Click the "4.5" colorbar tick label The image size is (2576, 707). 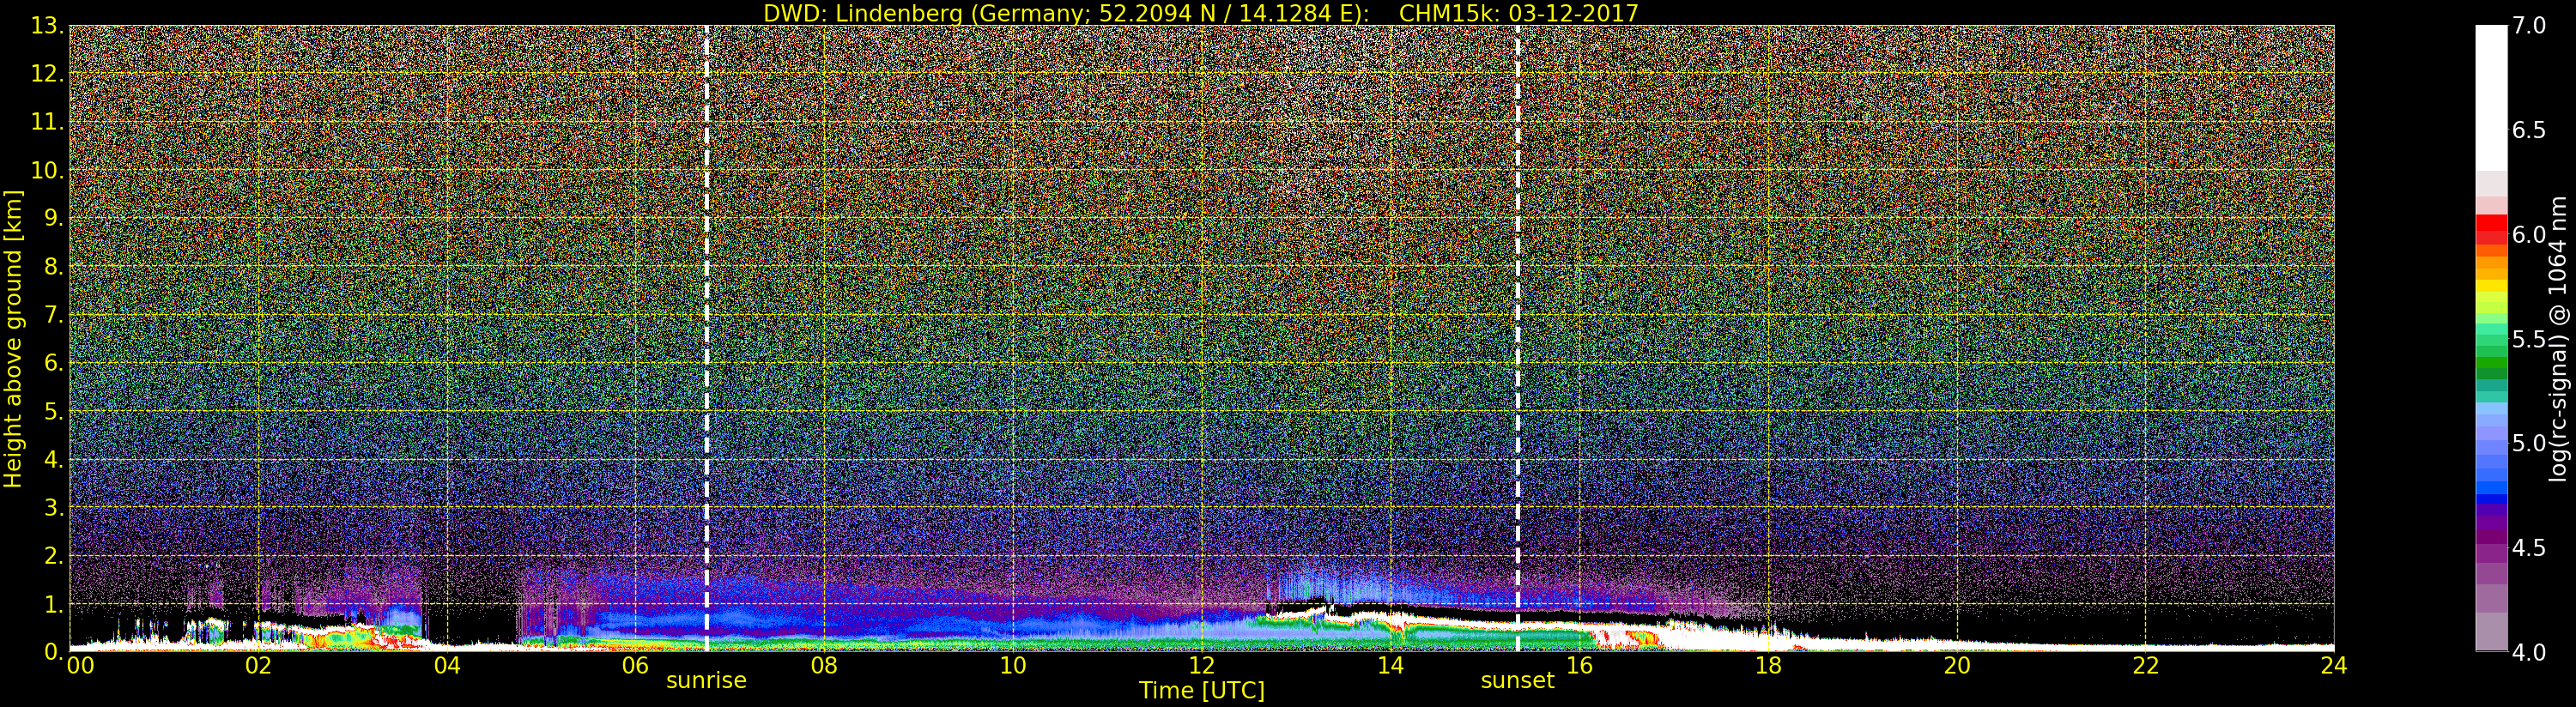pos(2529,549)
